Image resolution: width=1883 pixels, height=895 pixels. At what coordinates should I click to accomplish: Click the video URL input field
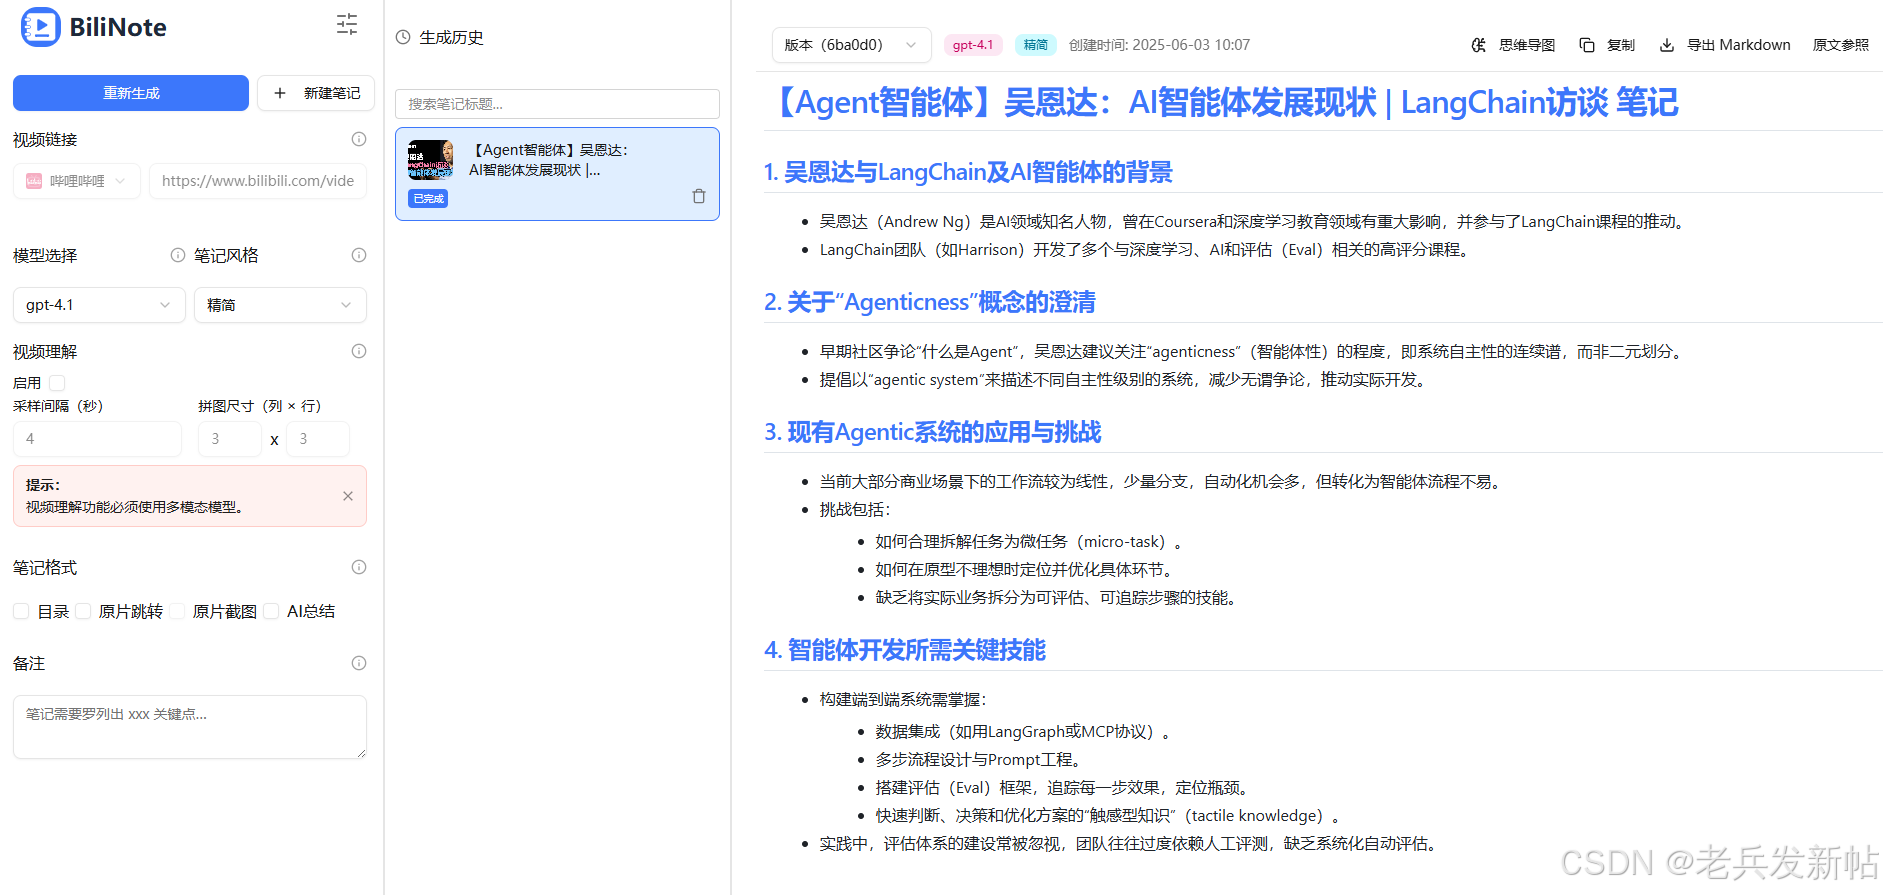coord(258,181)
